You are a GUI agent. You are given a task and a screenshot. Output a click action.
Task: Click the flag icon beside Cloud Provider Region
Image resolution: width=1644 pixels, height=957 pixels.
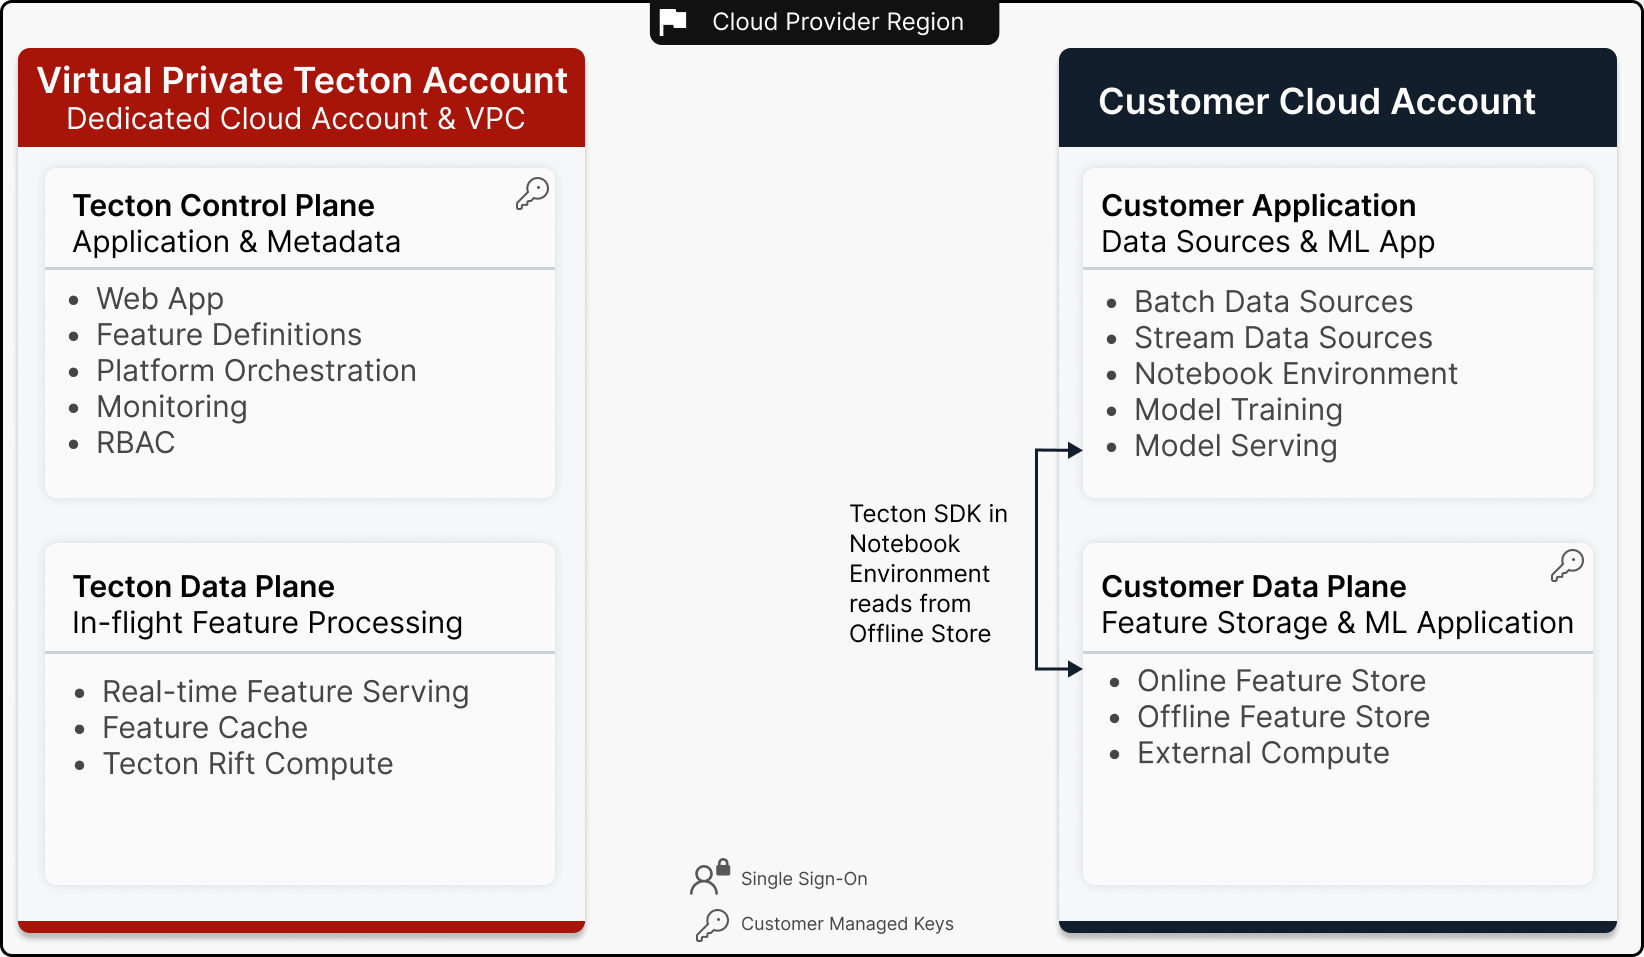[x=673, y=21]
